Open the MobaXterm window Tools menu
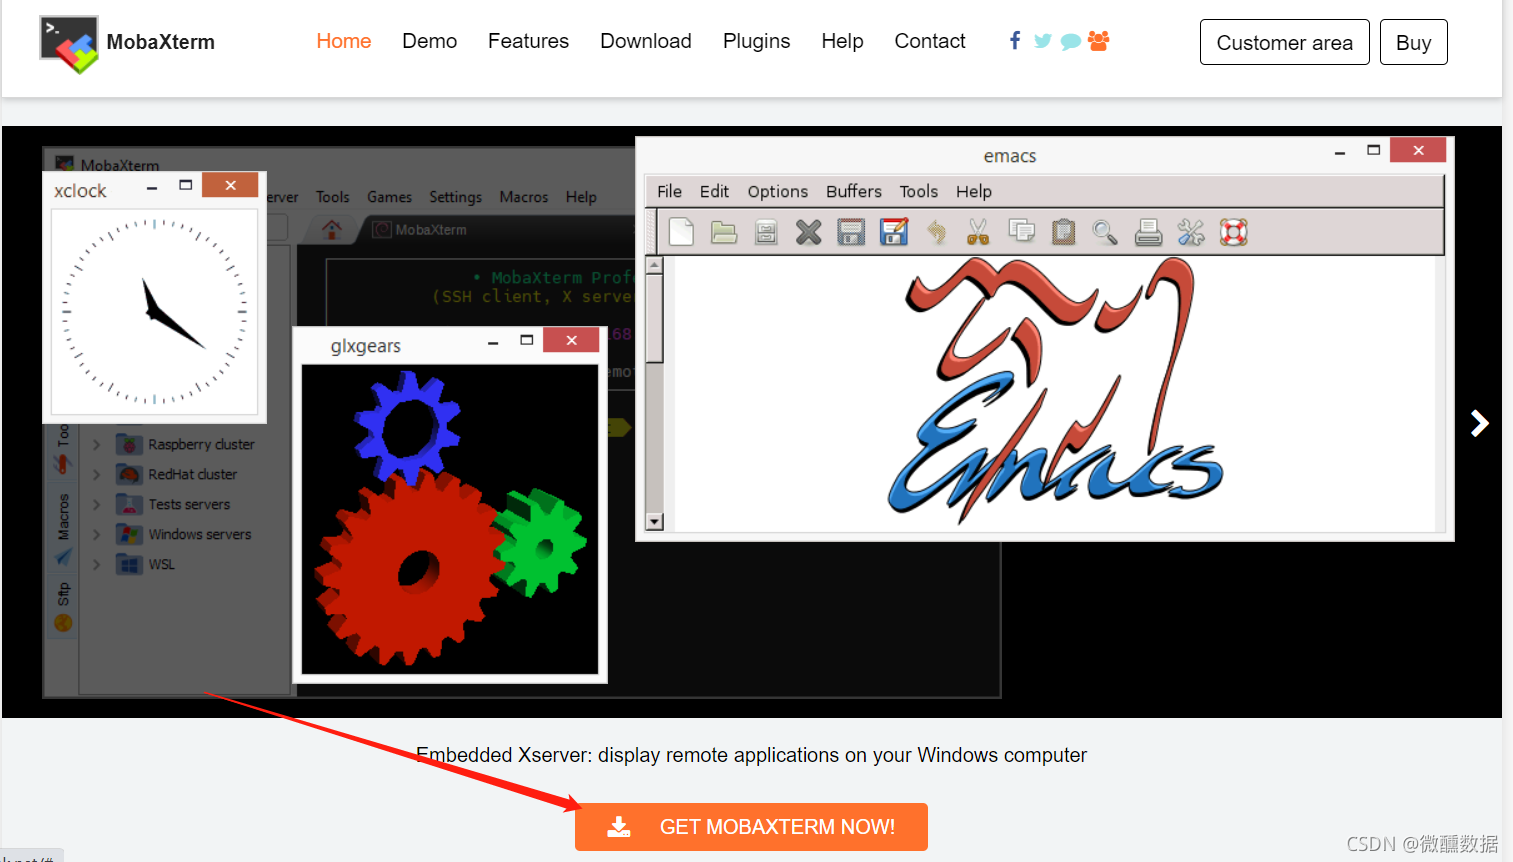 tap(333, 197)
